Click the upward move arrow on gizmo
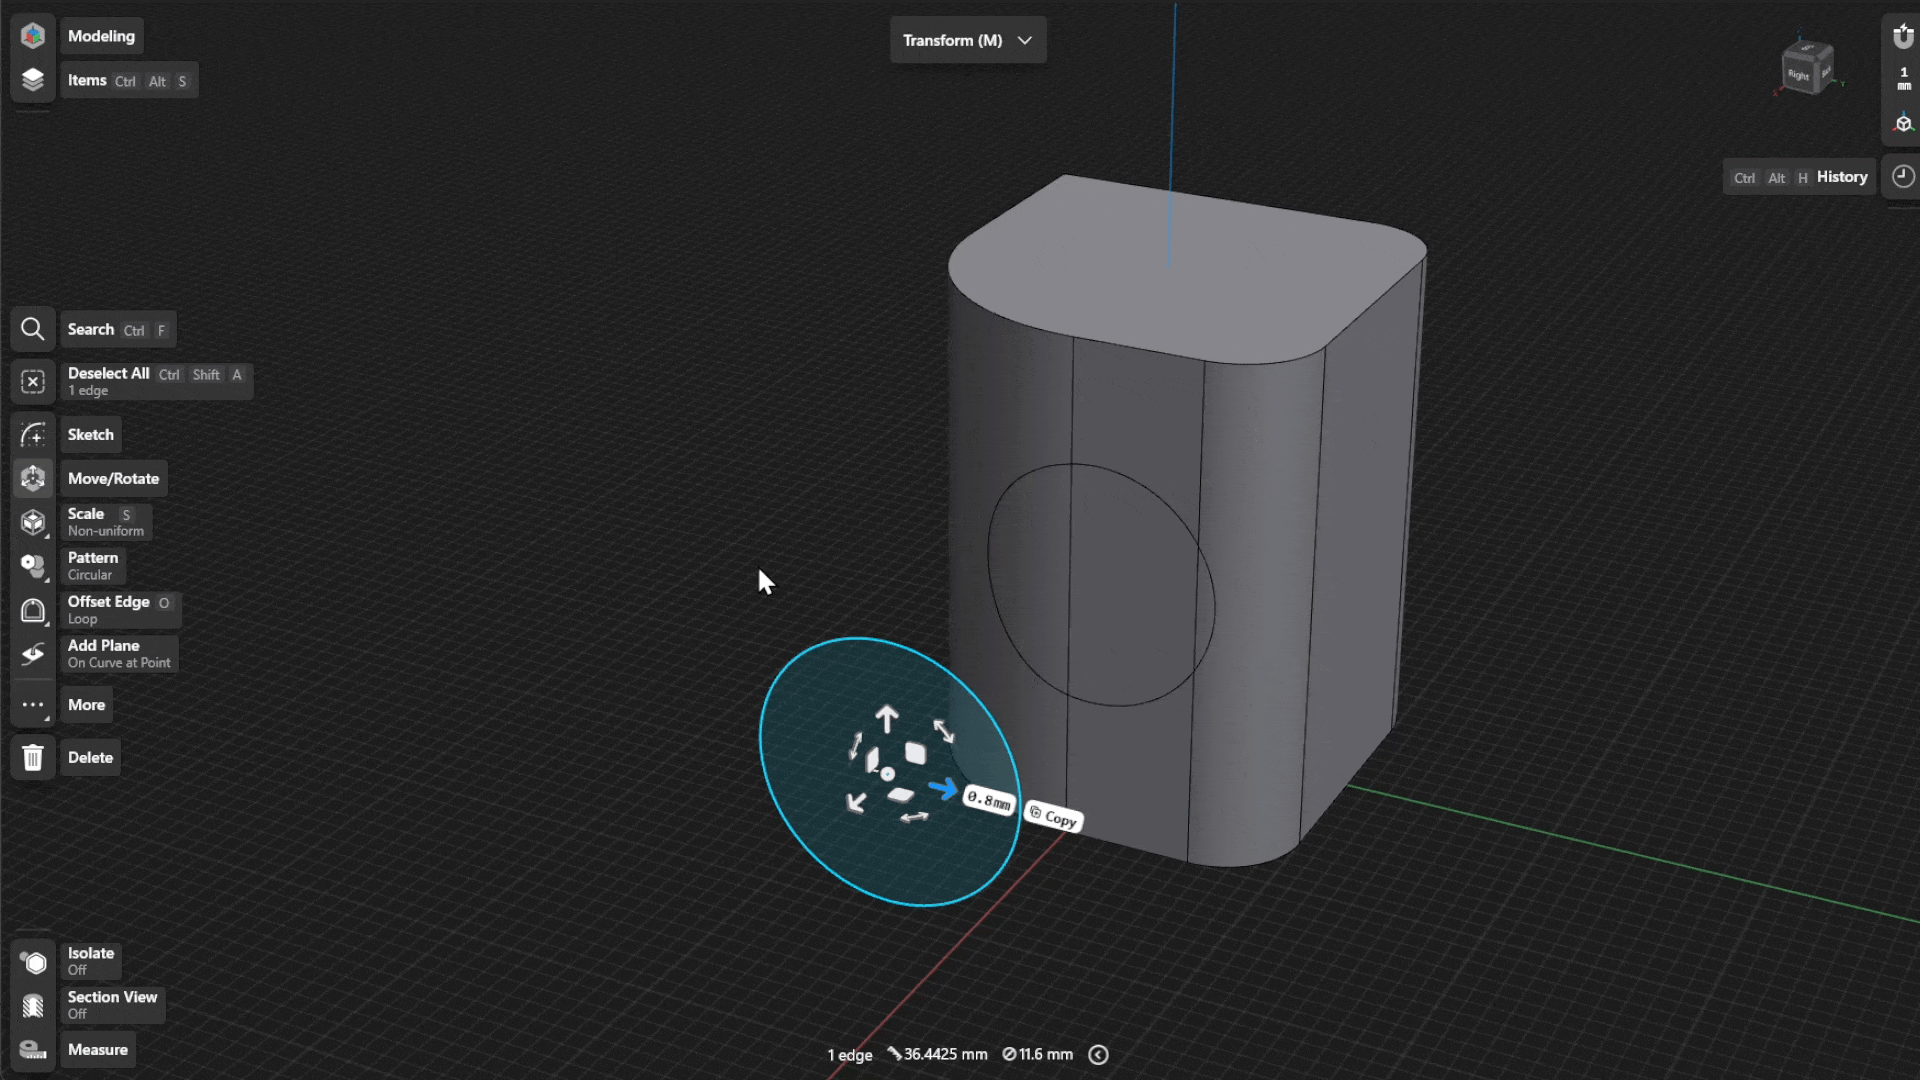Screen dimensions: 1920x1080 pos(887,719)
